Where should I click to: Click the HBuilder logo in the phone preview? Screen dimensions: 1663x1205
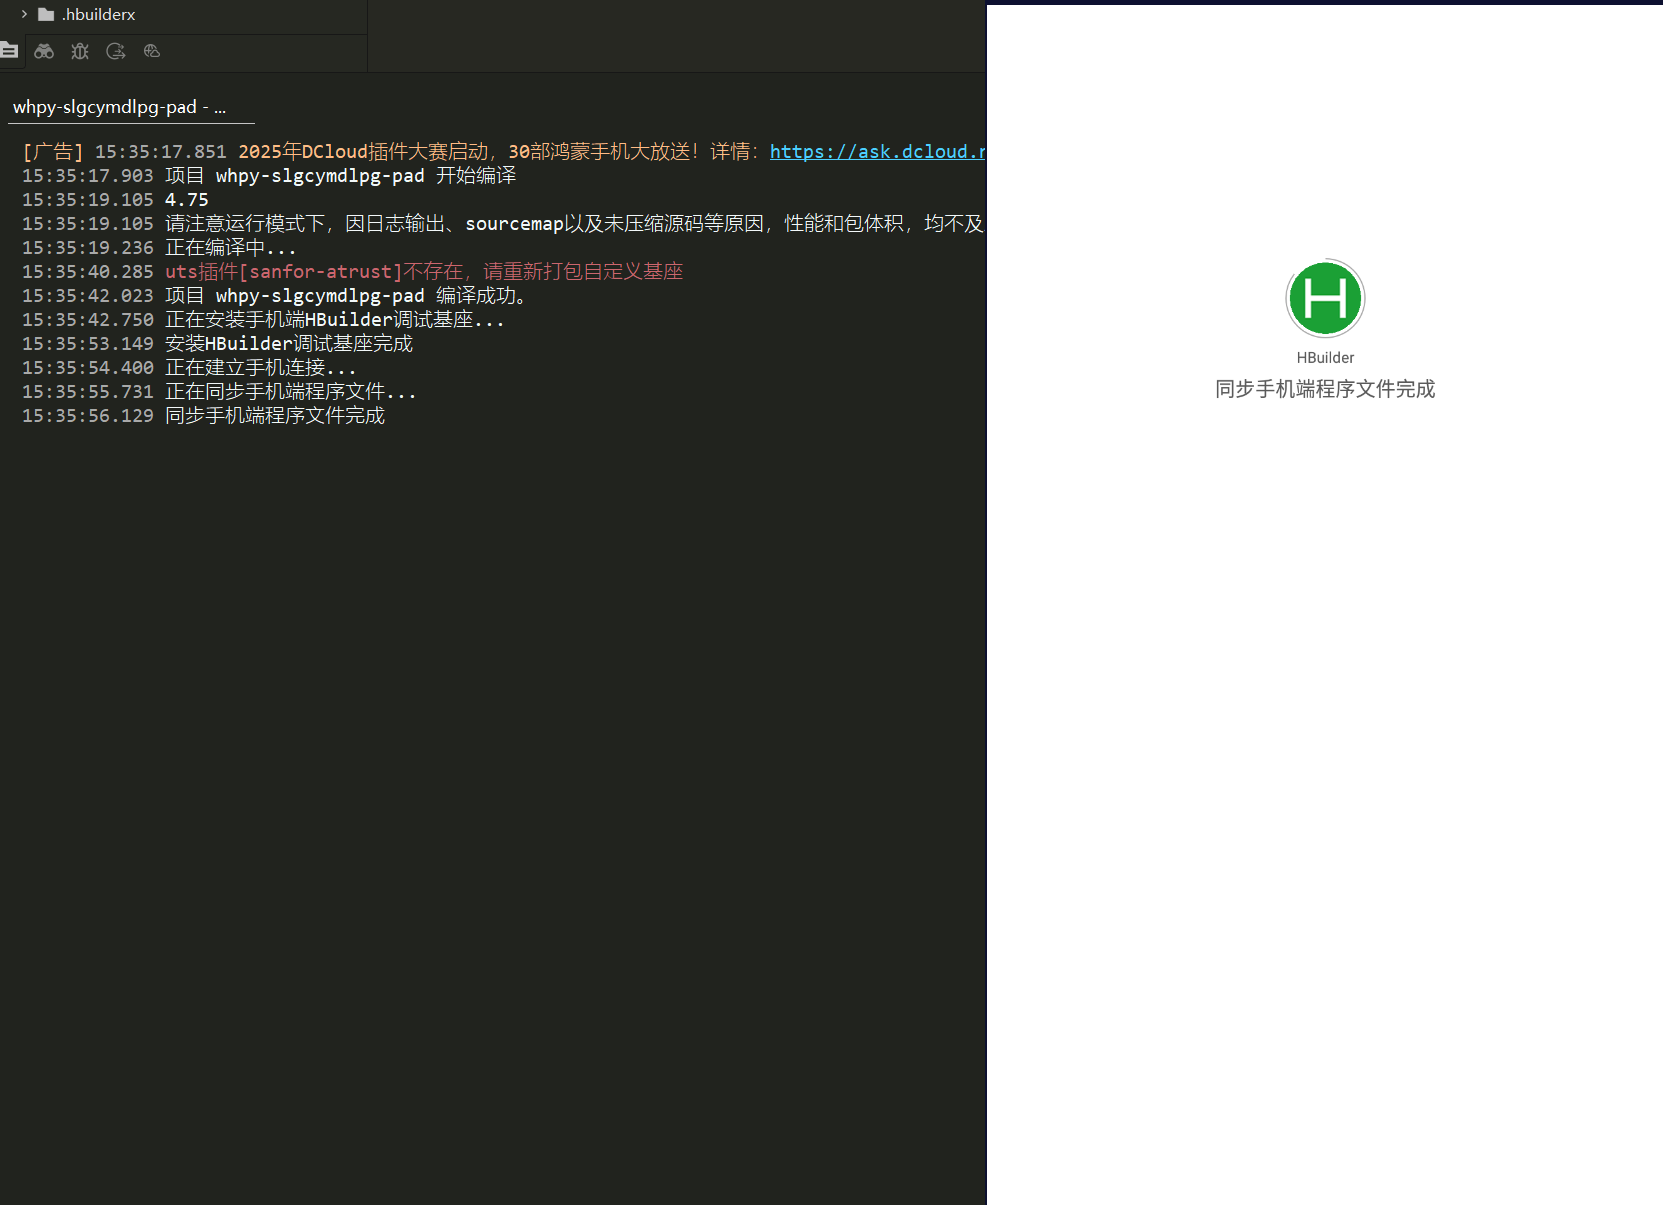[x=1325, y=298]
